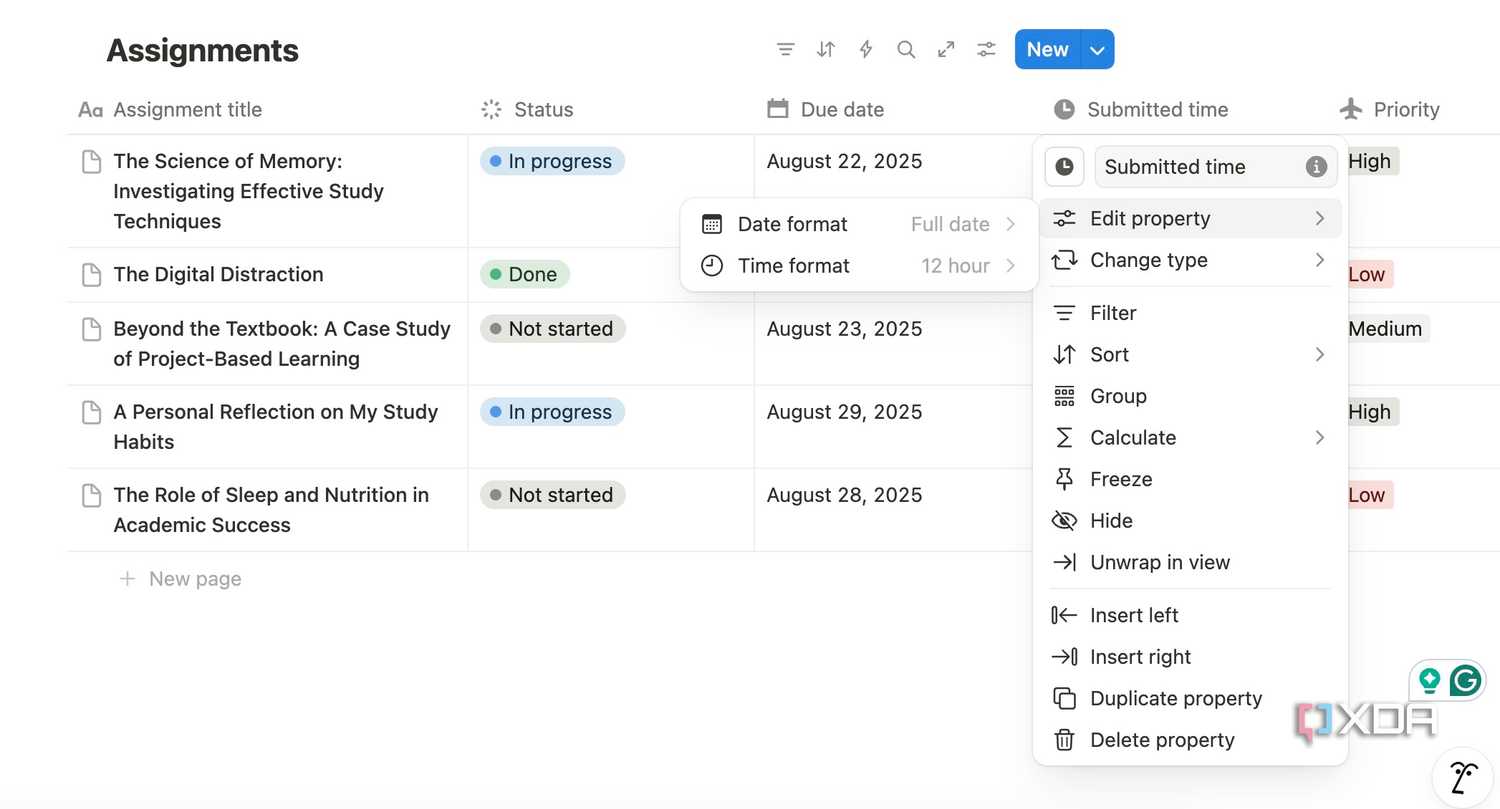Image resolution: width=1500 pixels, height=809 pixels.
Task: Select Delete property
Action: (x=1190, y=740)
